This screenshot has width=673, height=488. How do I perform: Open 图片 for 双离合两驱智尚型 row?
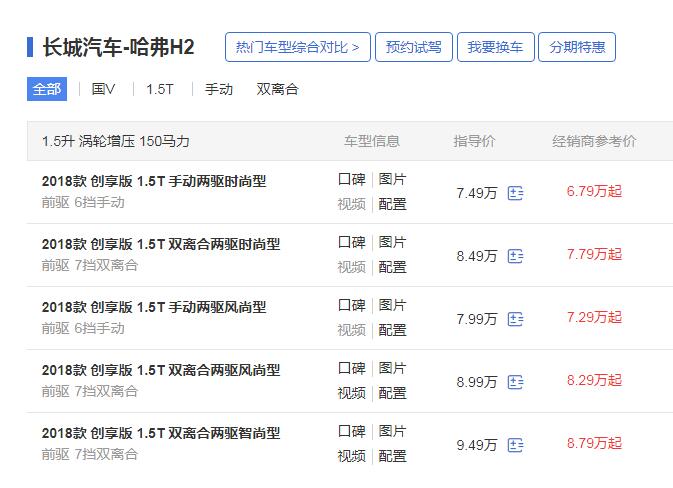392,431
